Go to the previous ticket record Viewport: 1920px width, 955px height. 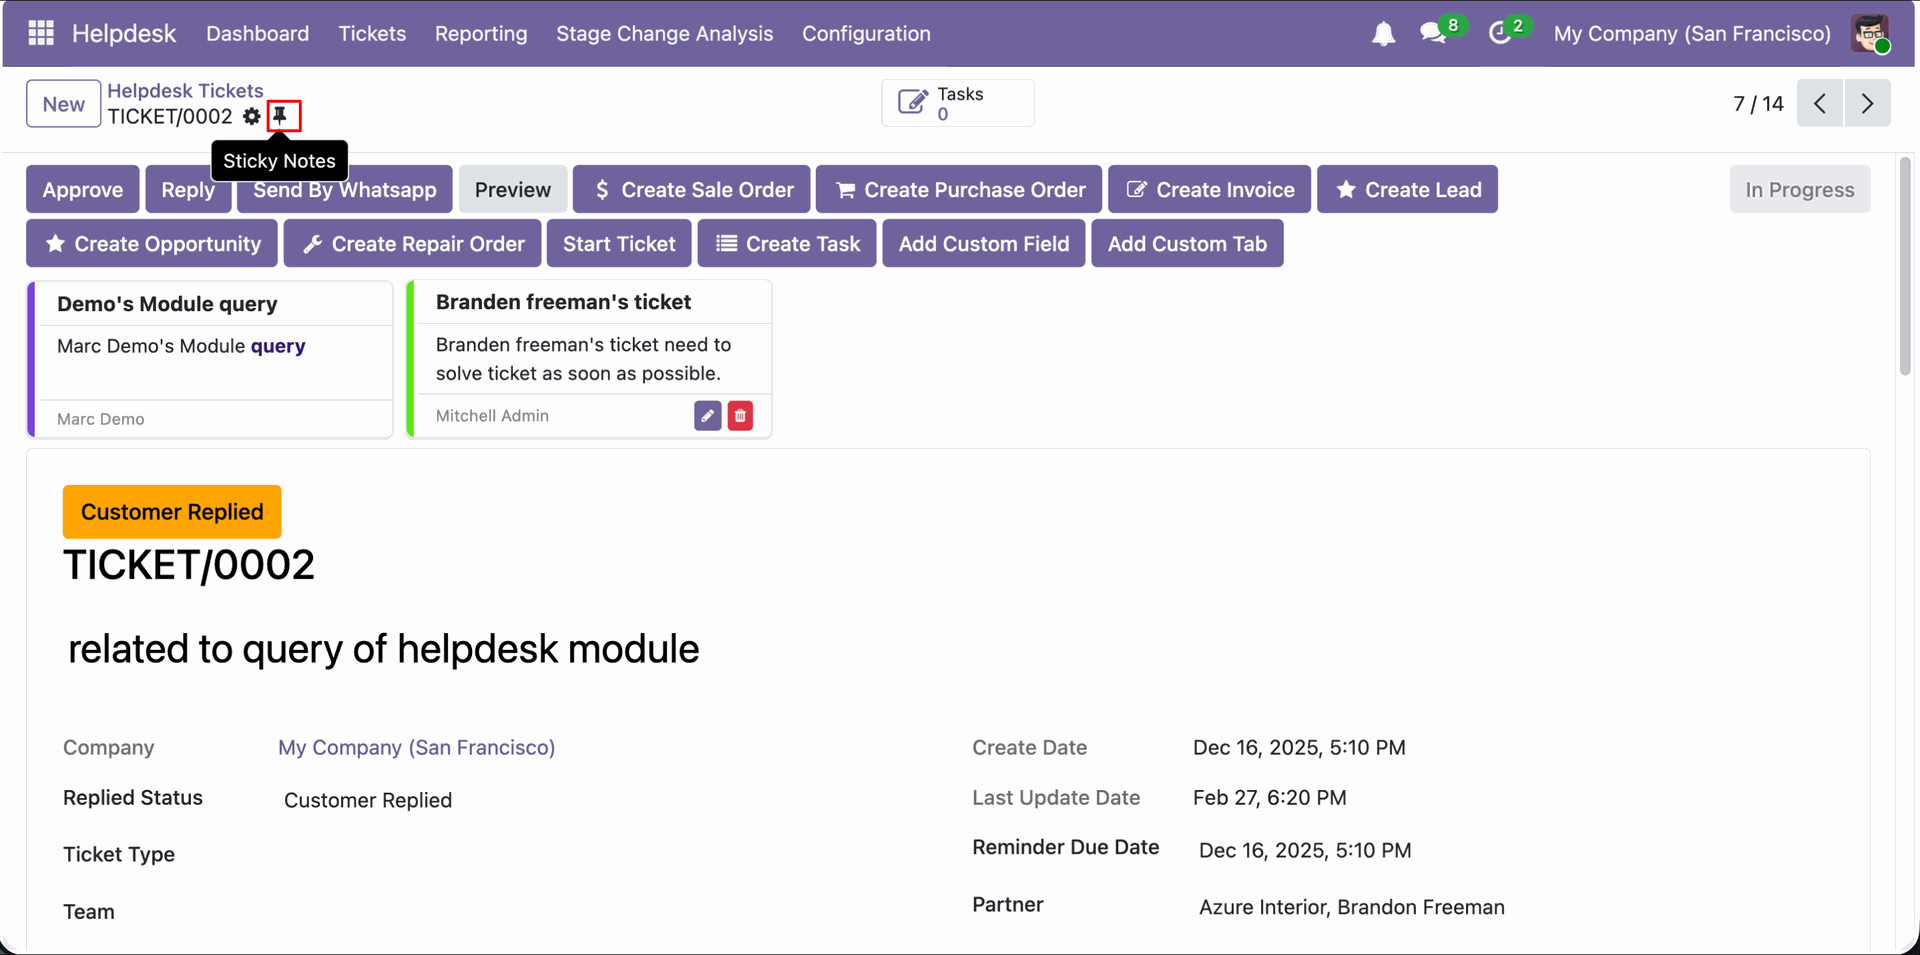pyautogui.click(x=1820, y=103)
